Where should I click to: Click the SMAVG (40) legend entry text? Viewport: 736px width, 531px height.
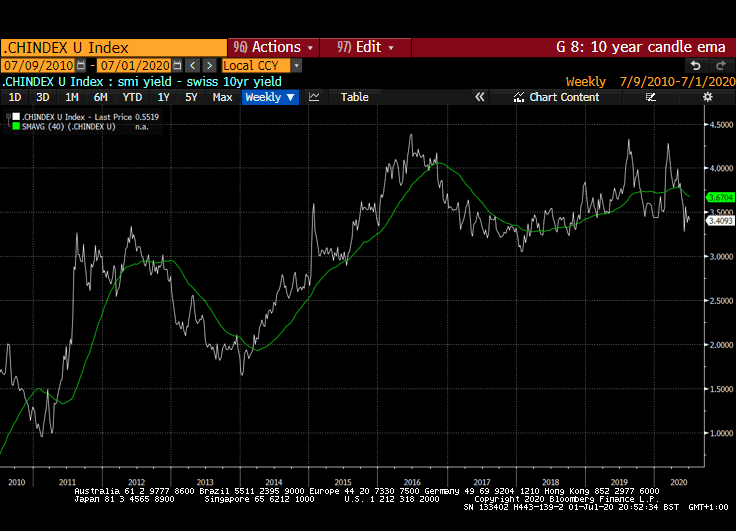69,127
